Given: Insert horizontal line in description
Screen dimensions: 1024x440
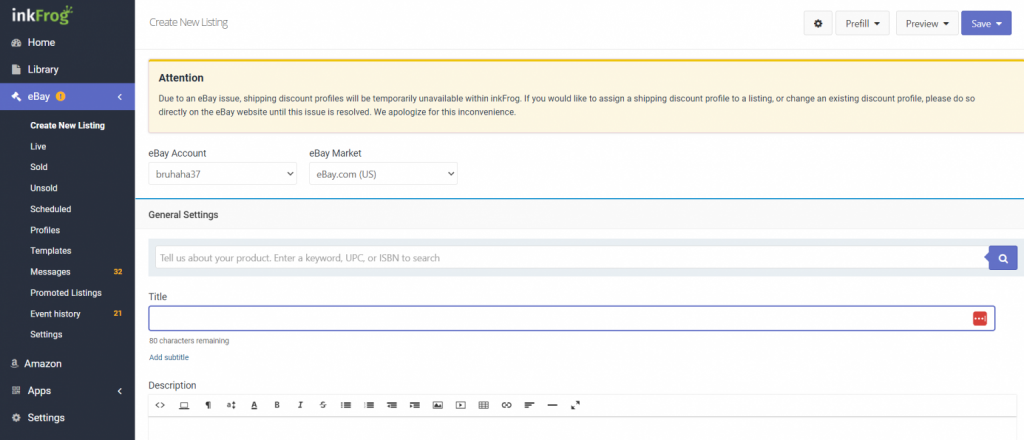Looking at the screenshot, I should (552, 405).
